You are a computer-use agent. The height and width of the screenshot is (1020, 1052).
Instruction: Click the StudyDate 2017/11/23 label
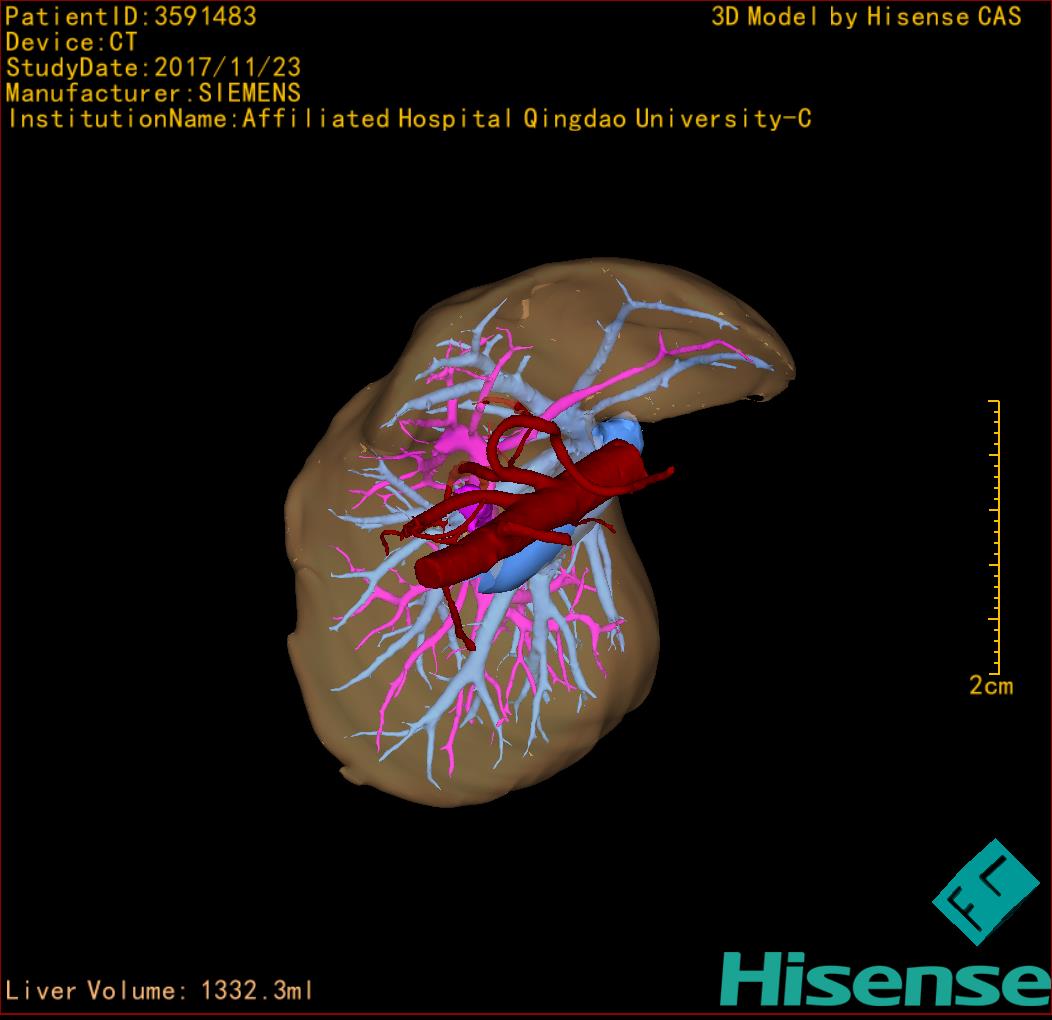tap(153, 69)
